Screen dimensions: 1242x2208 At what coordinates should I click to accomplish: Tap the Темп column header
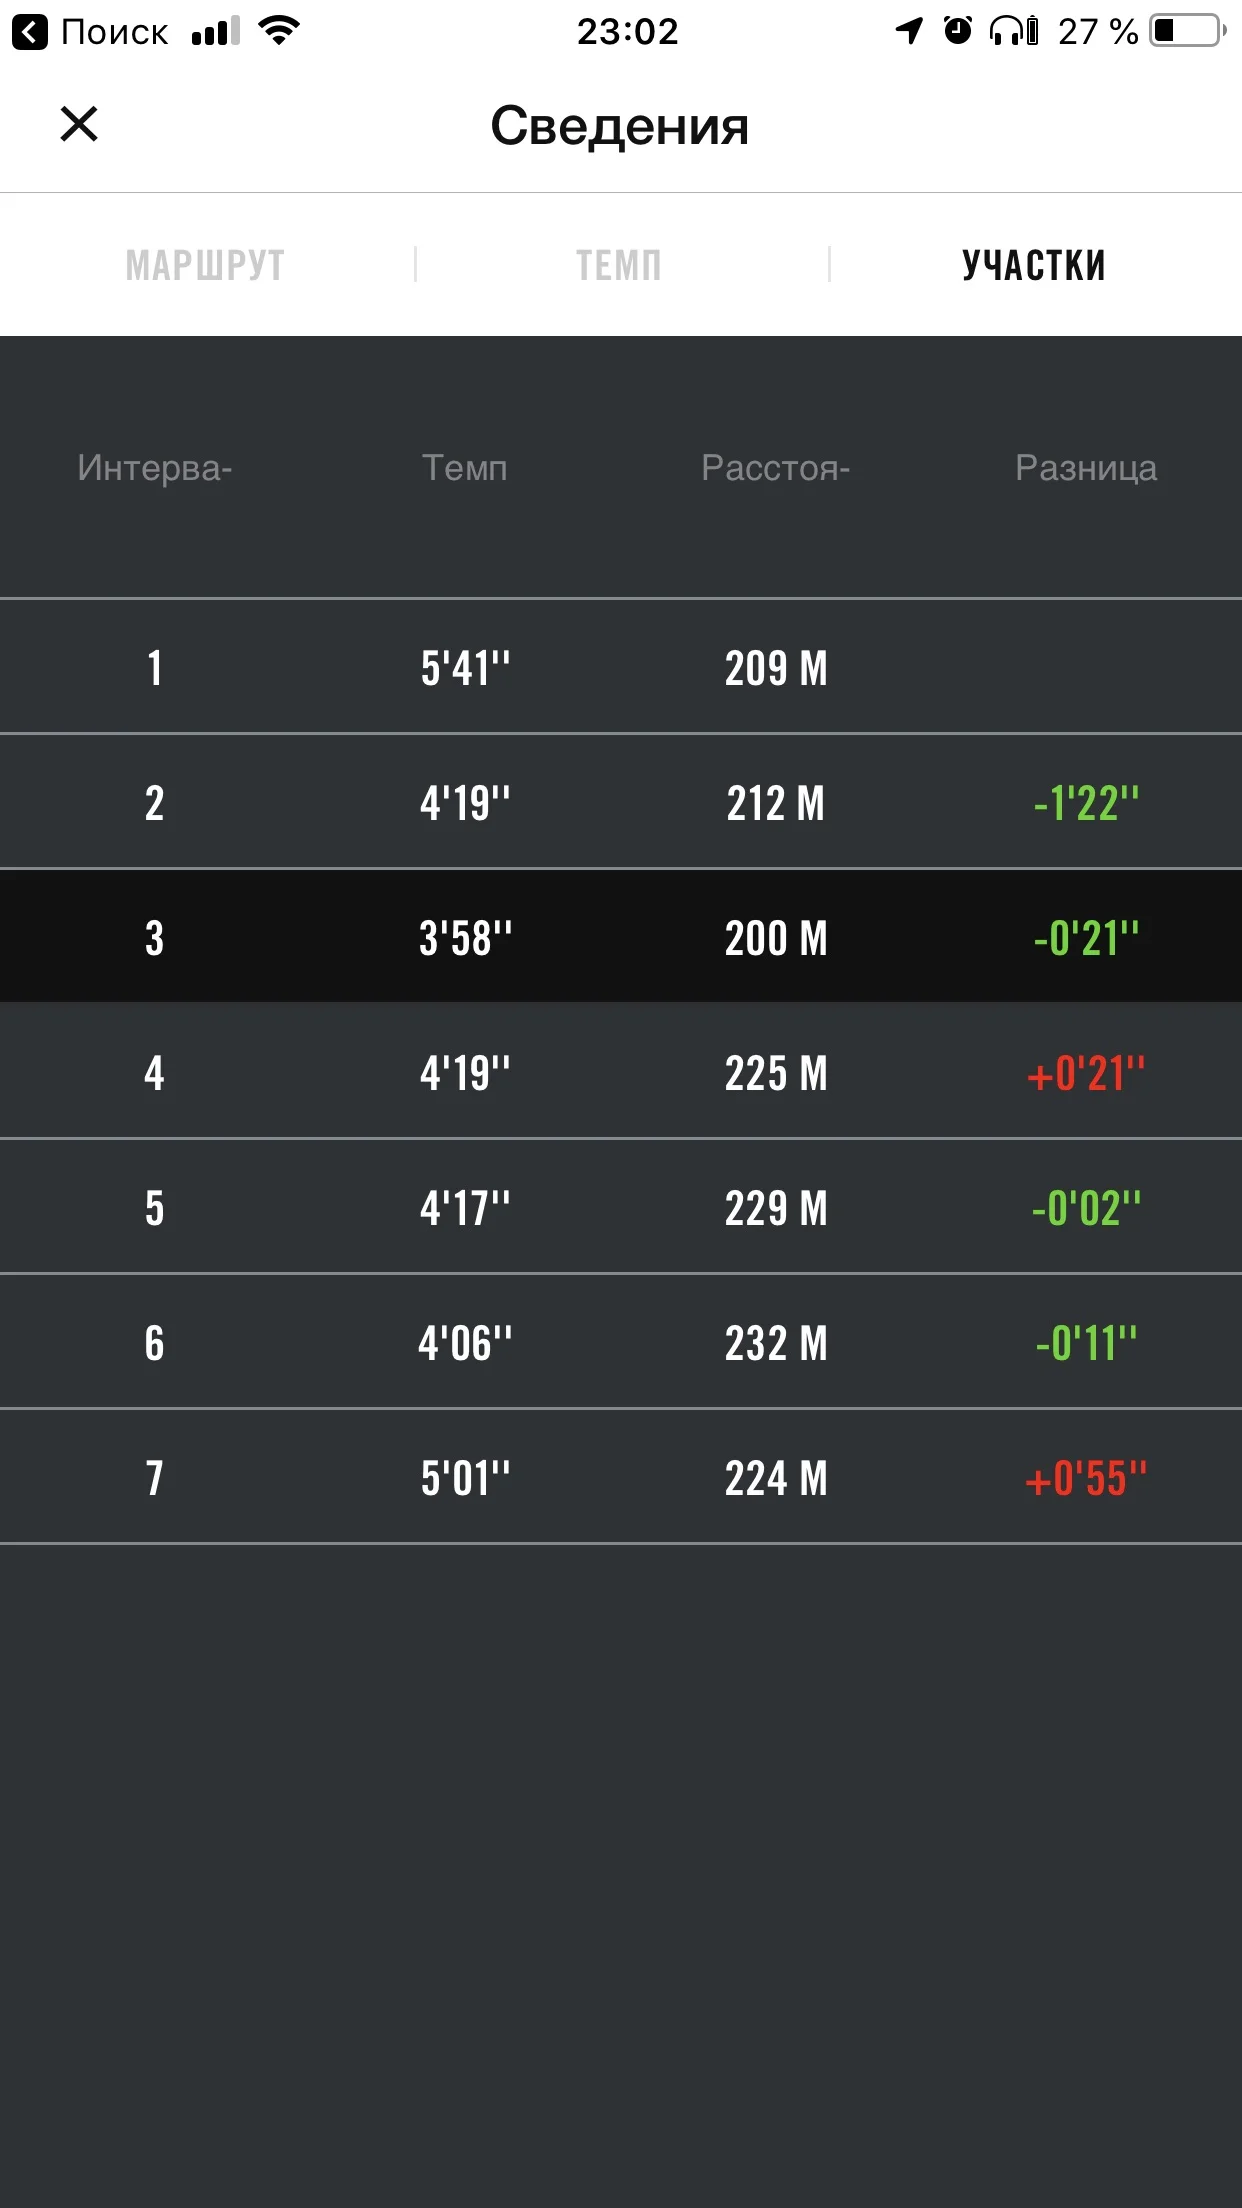465,468
